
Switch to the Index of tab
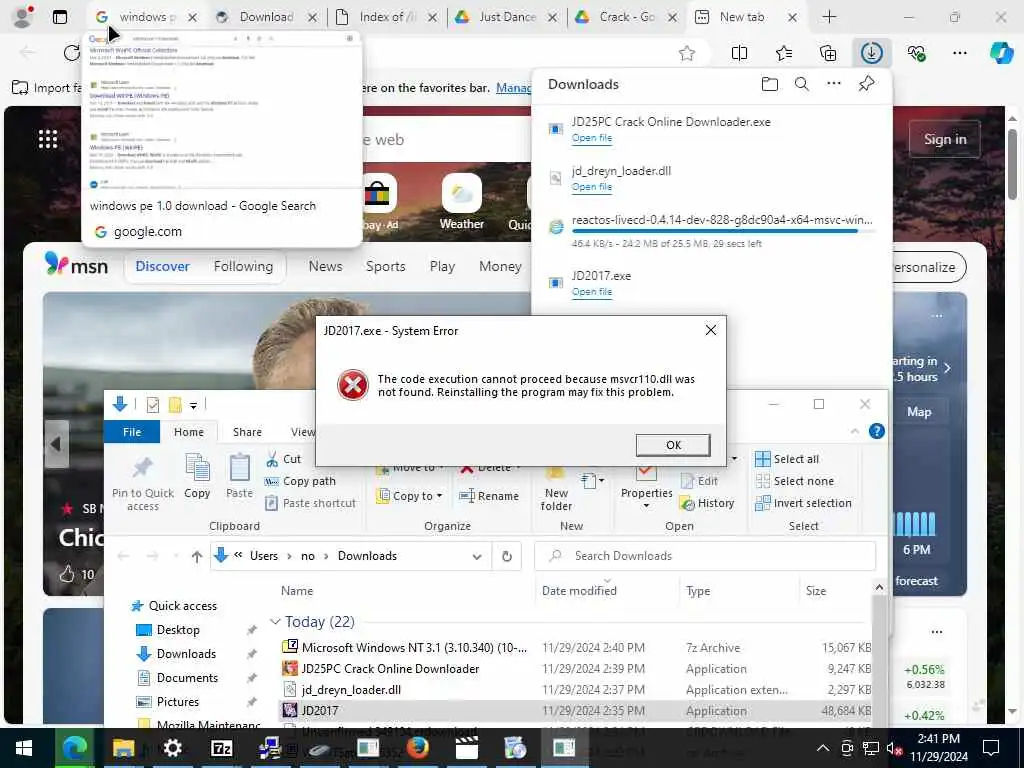click(387, 17)
